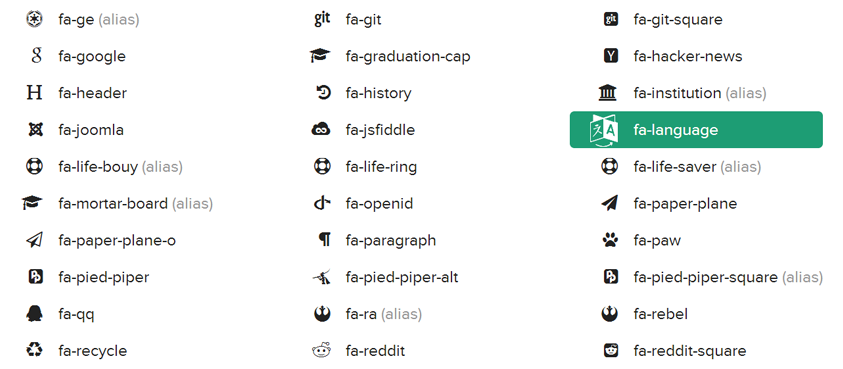
Task: Click the history clock-arrow icon
Action: [x=323, y=93]
